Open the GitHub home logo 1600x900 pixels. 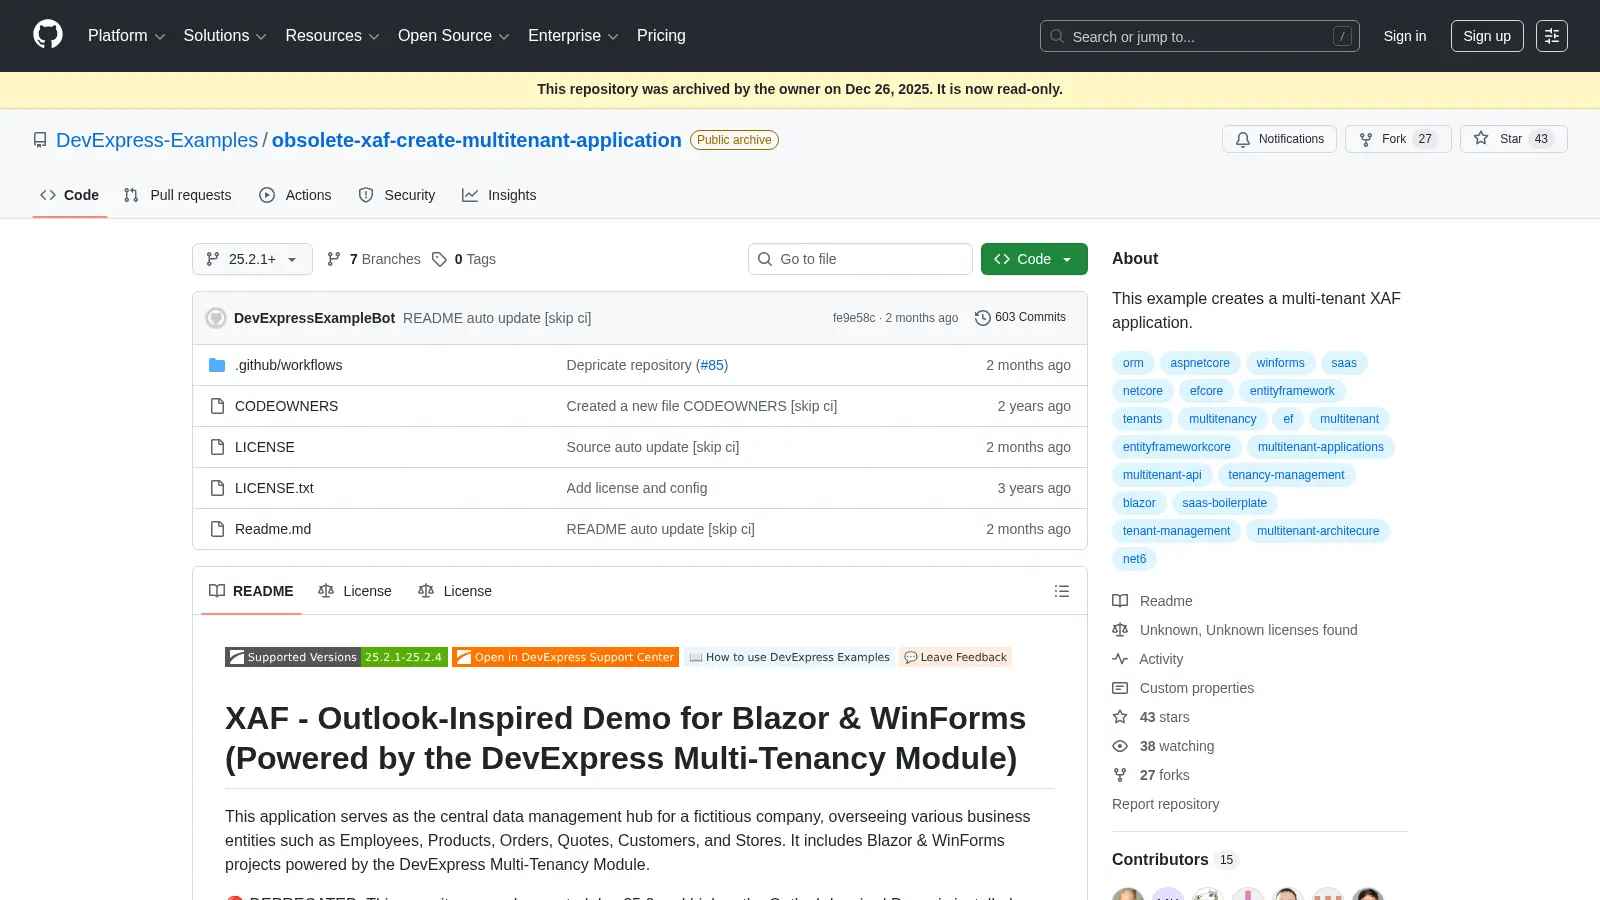pyautogui.click(x=48, y=35)
